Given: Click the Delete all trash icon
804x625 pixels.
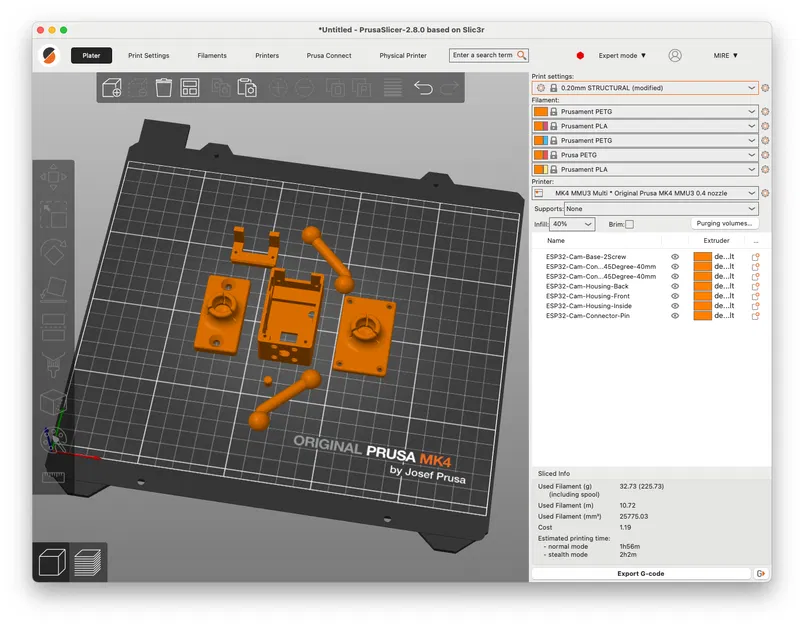Looking at the screenshot, I should [164, 88].
